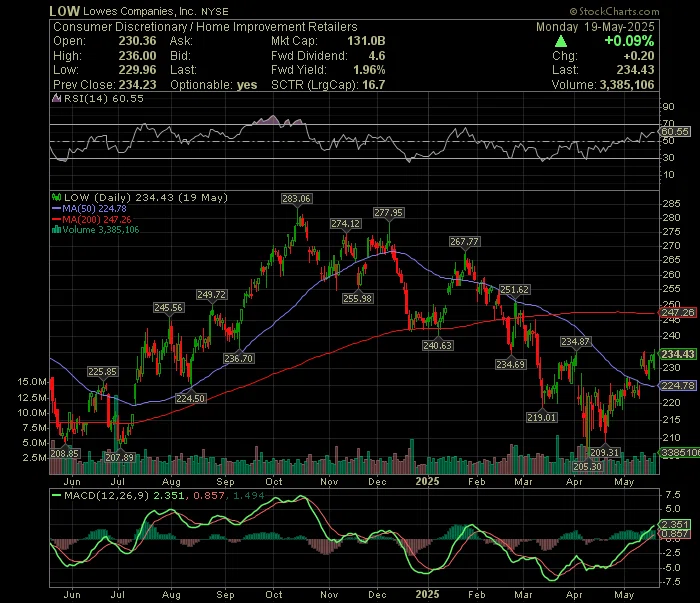The image size is (700, 603).
Task: Click the 236.70 price label
Action: click(238, 358)
